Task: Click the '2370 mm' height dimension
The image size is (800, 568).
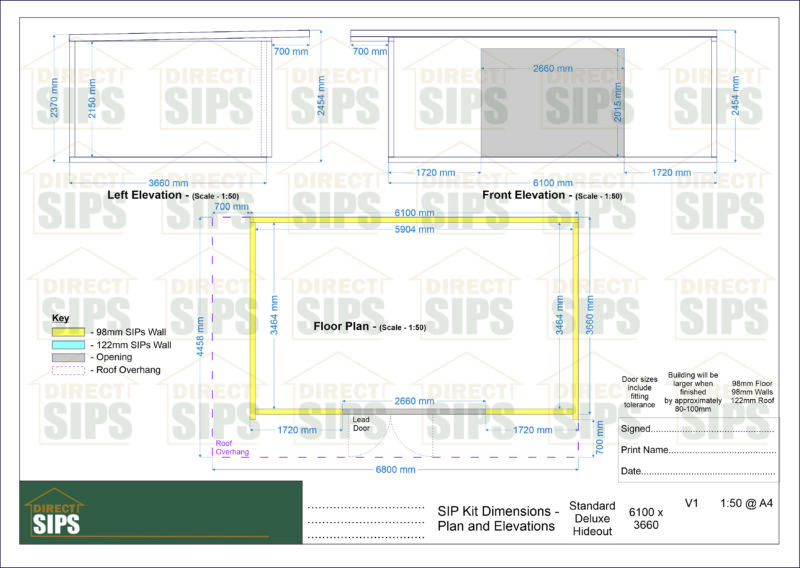Action: [x=54, y=97]
